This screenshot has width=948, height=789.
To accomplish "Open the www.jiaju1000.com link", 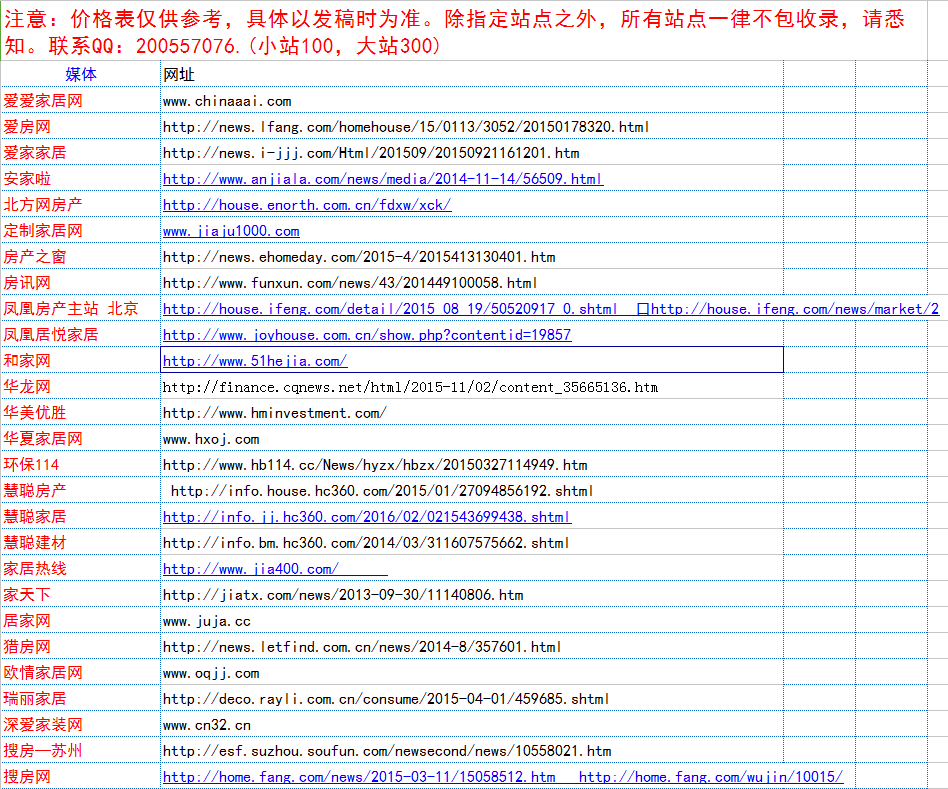I will [231, 231].
